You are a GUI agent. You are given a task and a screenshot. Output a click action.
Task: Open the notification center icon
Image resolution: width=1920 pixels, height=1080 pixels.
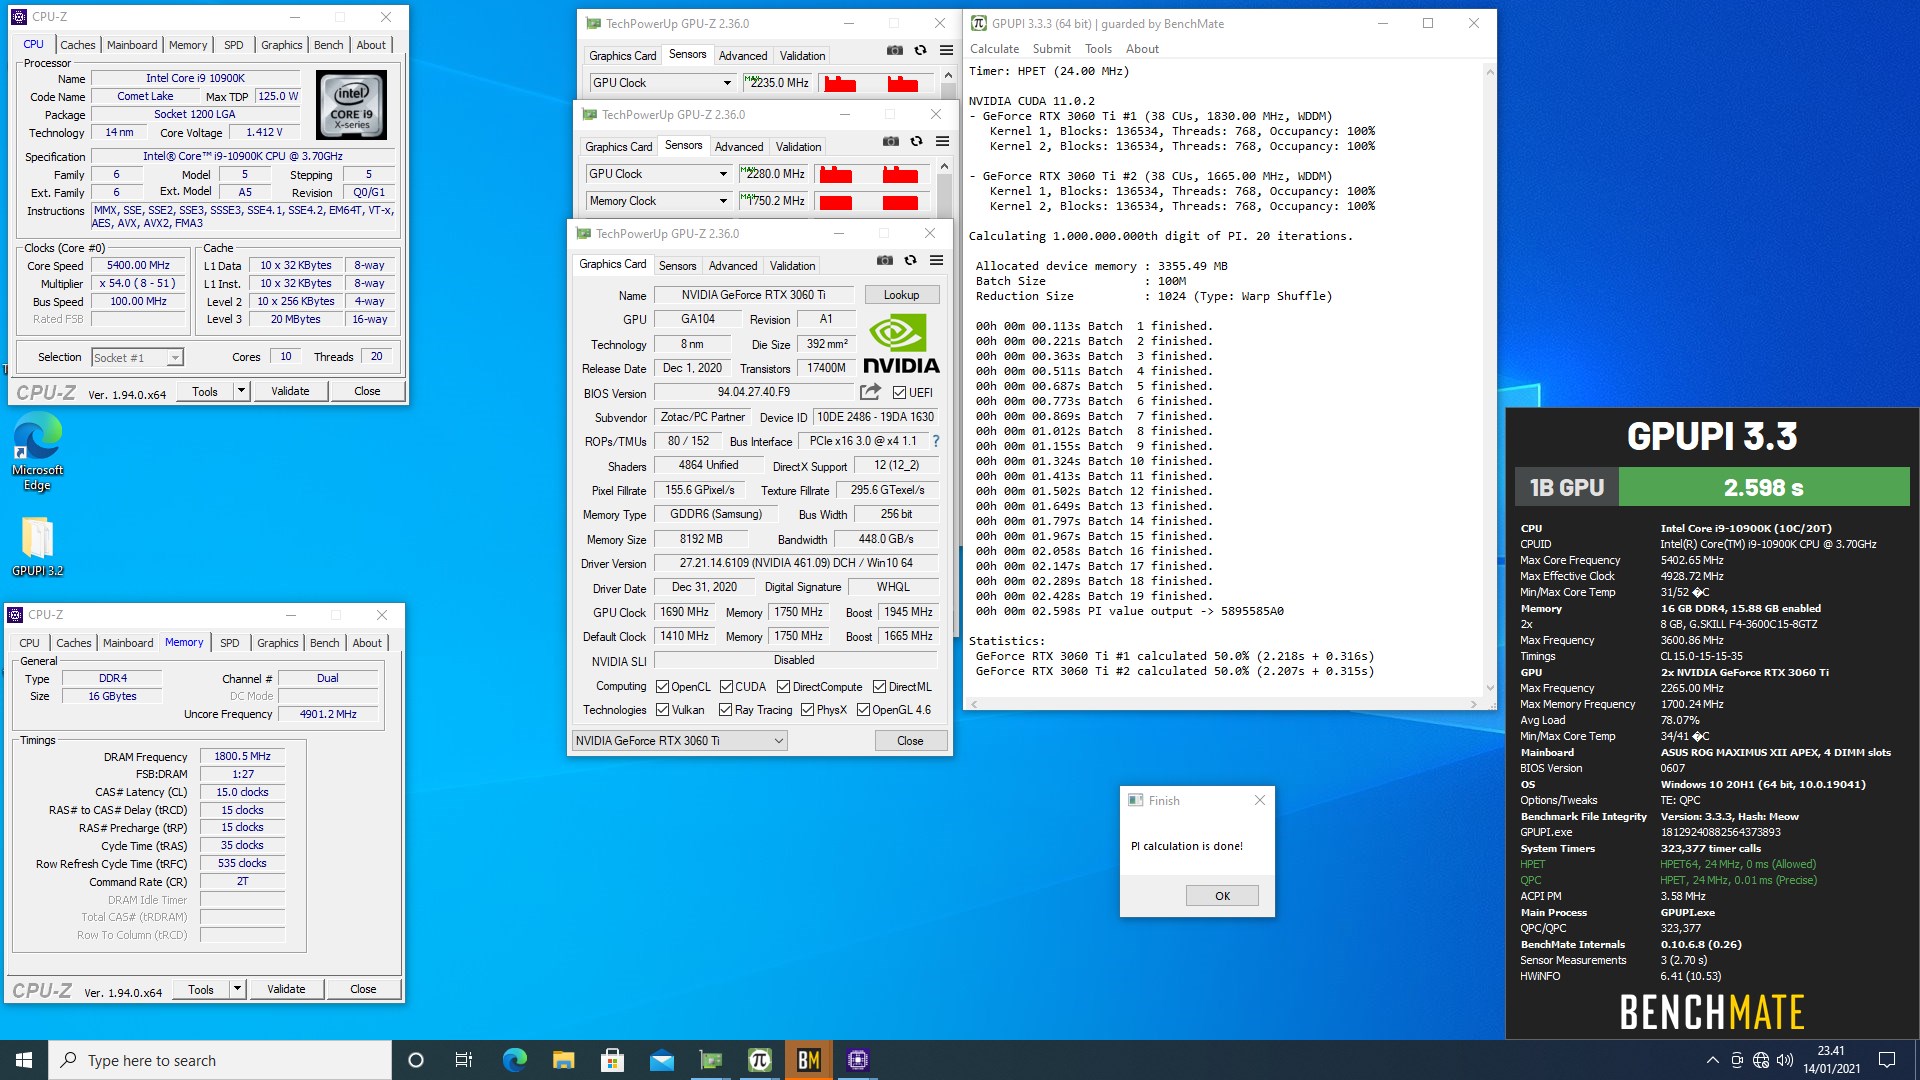coord(1887,1060)
